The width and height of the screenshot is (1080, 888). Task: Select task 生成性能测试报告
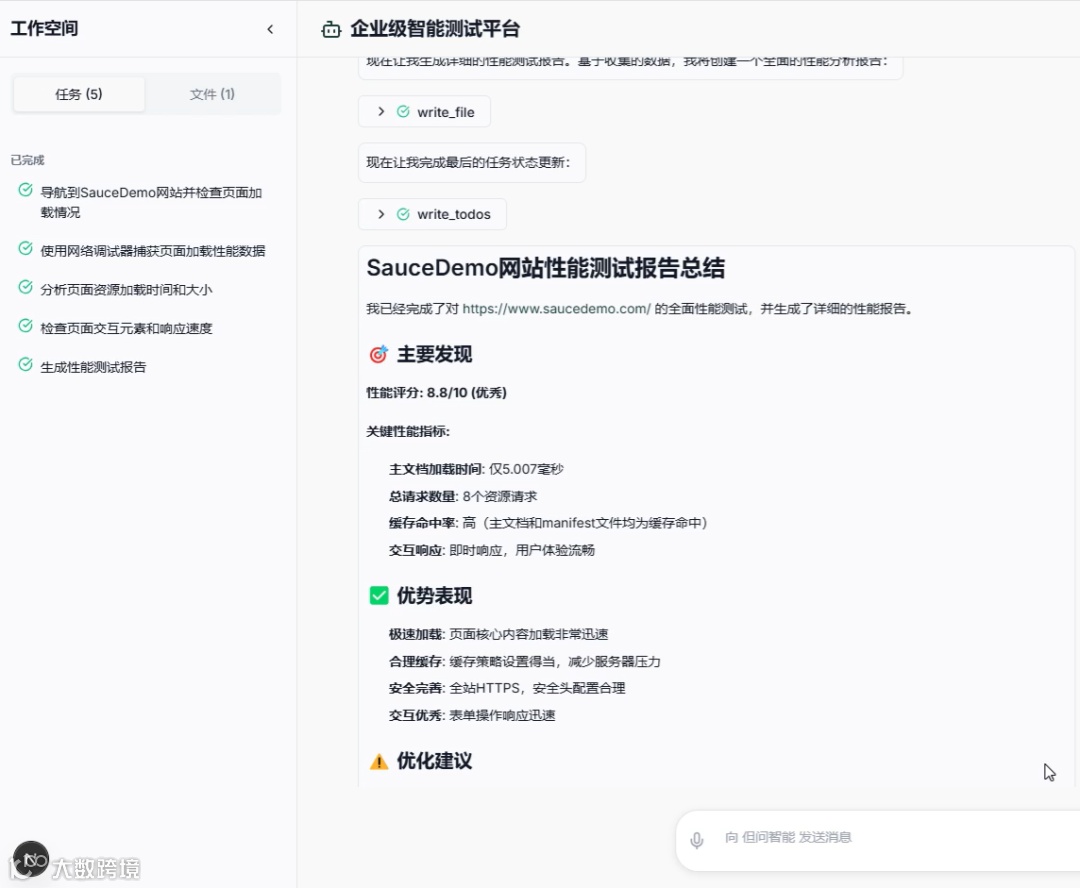[93, 366]
